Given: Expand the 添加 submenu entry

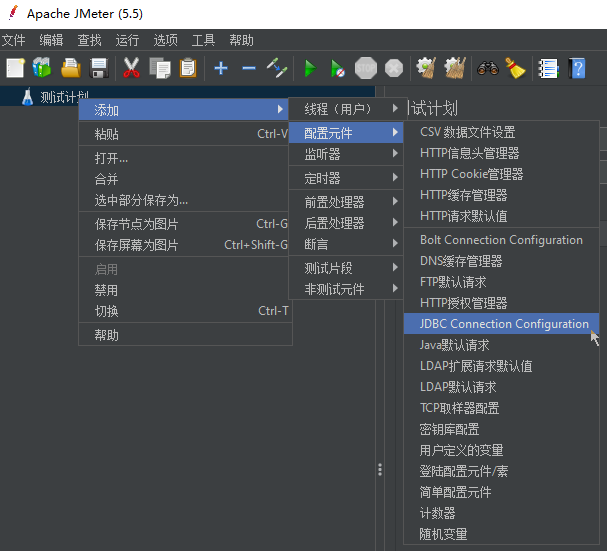Looking at the screenshot, I should (183, 110).
